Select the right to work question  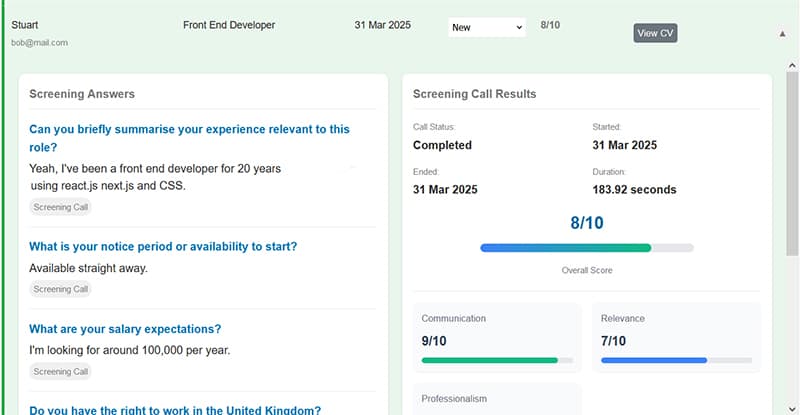coord(175,410)
